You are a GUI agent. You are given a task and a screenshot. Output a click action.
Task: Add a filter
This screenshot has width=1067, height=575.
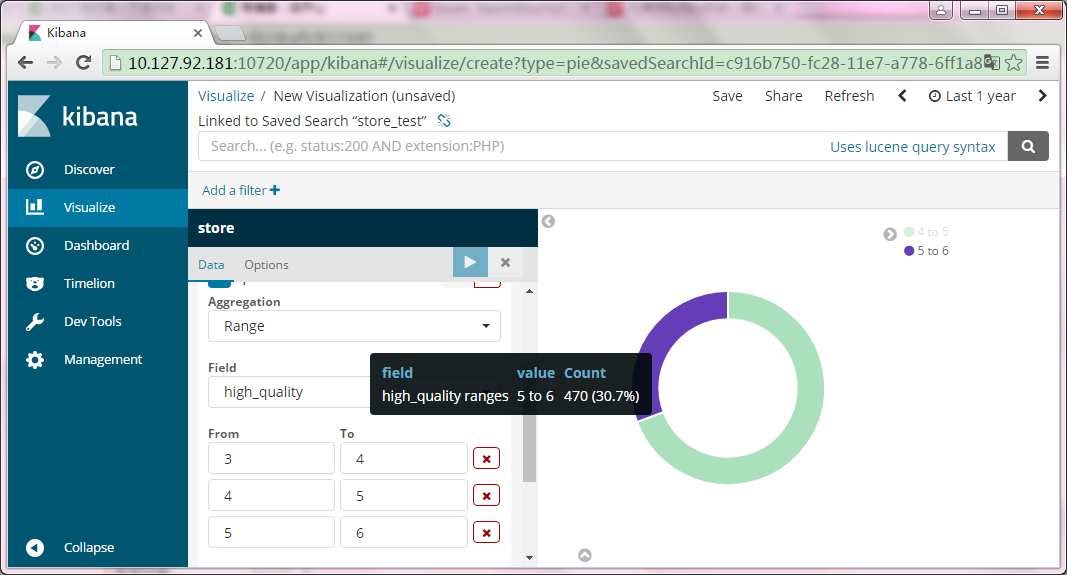click(x=241, y=191)
